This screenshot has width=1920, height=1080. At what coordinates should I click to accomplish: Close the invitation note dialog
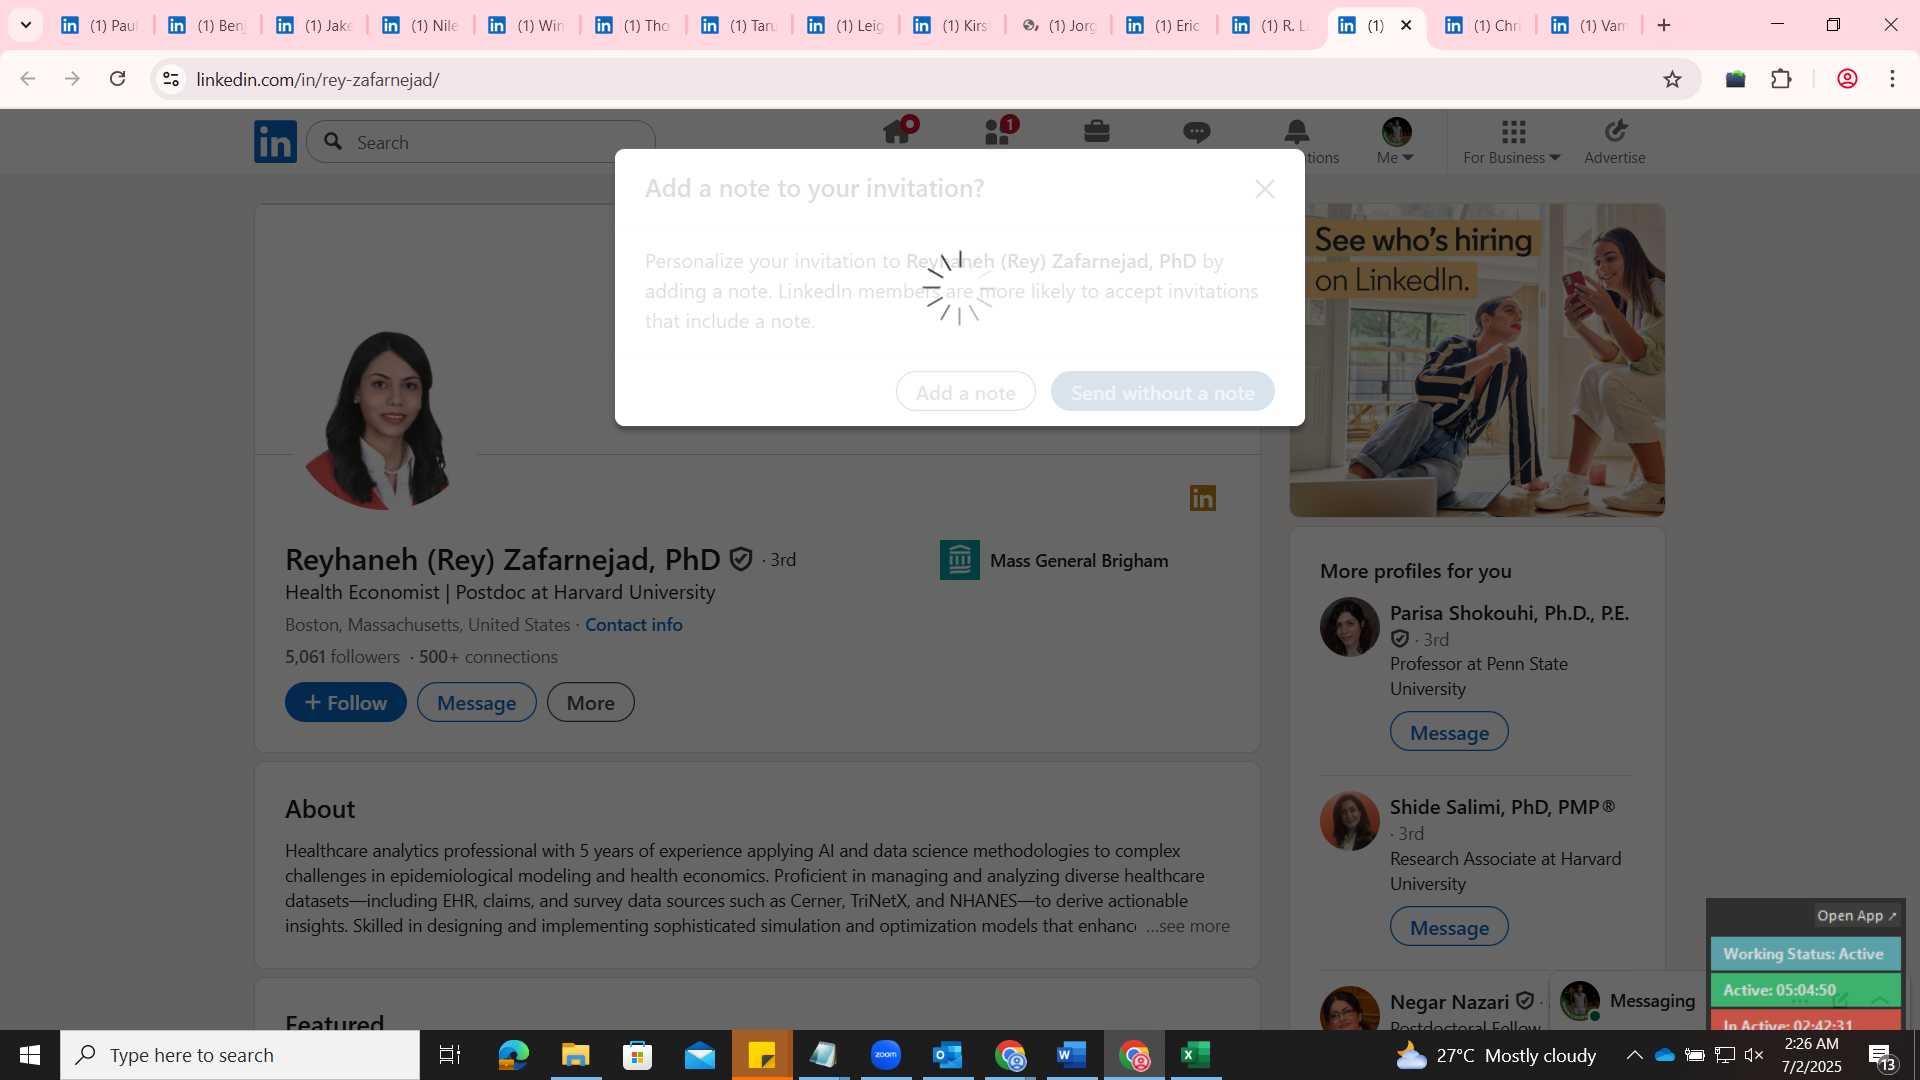(1265, 189)
